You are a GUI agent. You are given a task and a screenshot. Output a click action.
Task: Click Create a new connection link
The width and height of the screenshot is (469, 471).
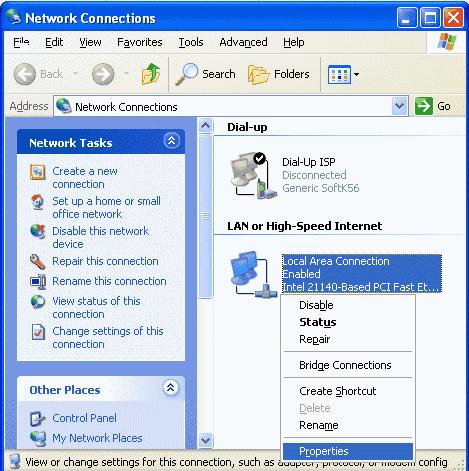click(x=85, y=177)
